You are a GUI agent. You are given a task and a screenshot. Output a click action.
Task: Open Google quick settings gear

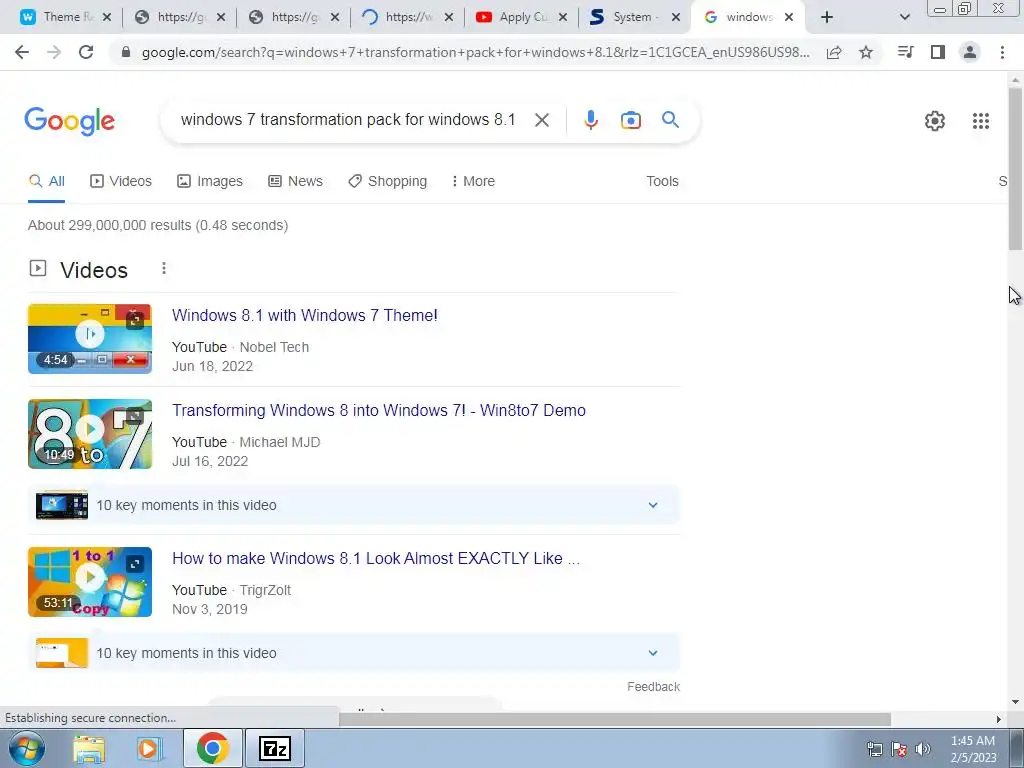click(x=935, y=121)
